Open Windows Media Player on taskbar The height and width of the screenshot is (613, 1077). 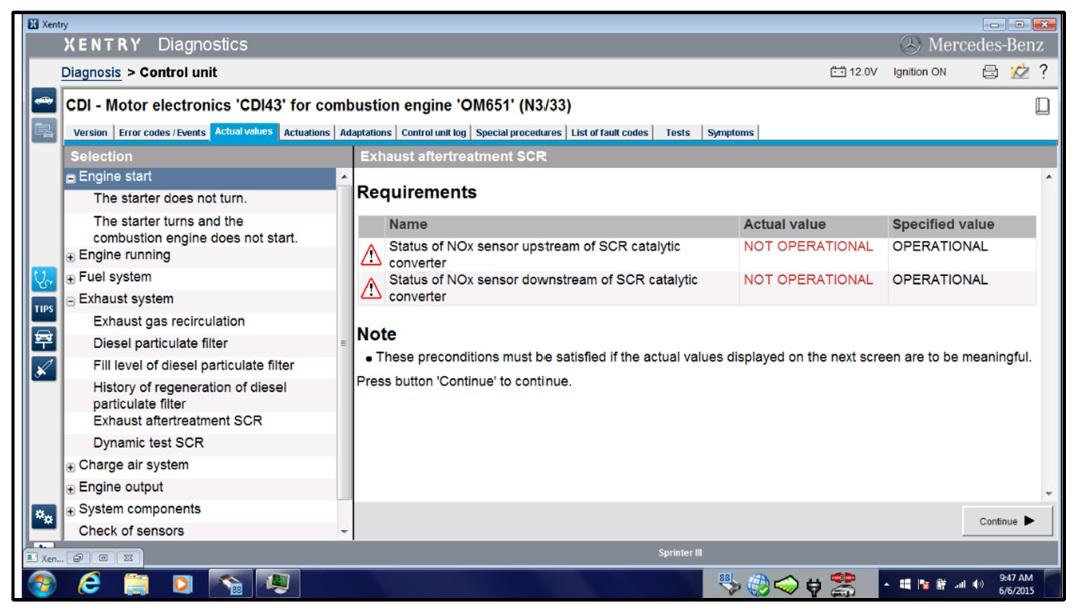pos(182,584)
